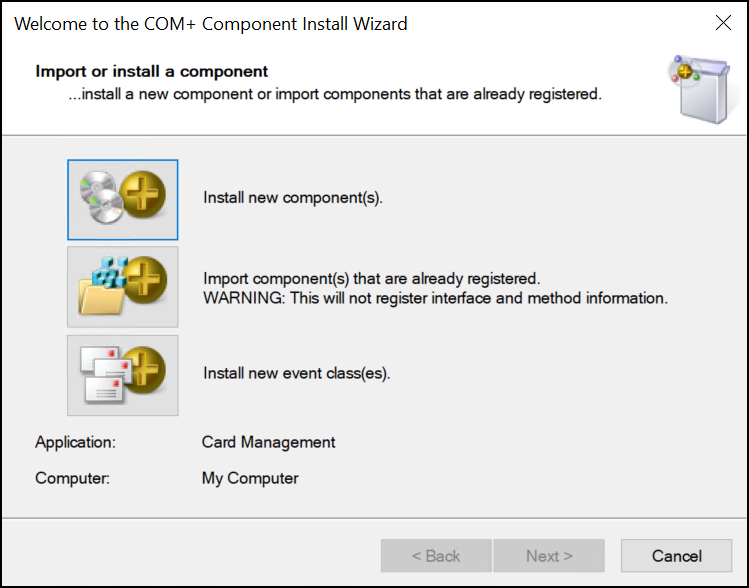Click the greyed-out Next button

click(x=549, y=556)
